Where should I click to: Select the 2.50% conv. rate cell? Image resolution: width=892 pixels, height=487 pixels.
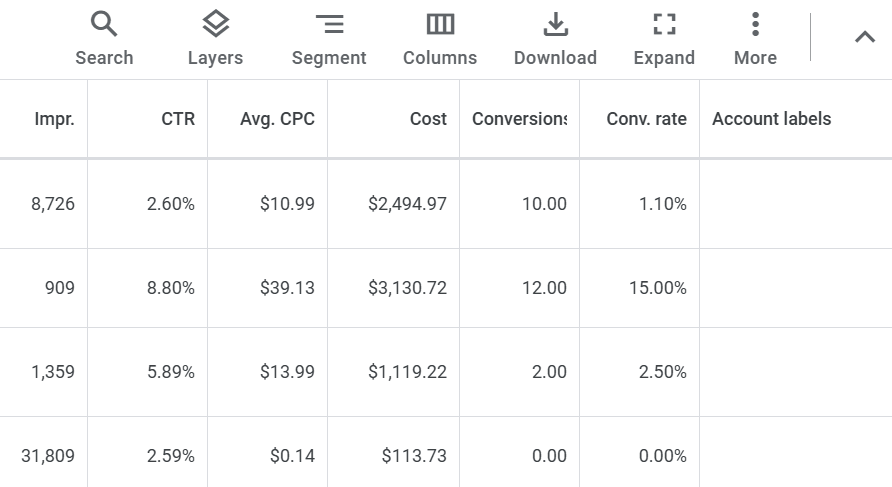tap(639, 372)
